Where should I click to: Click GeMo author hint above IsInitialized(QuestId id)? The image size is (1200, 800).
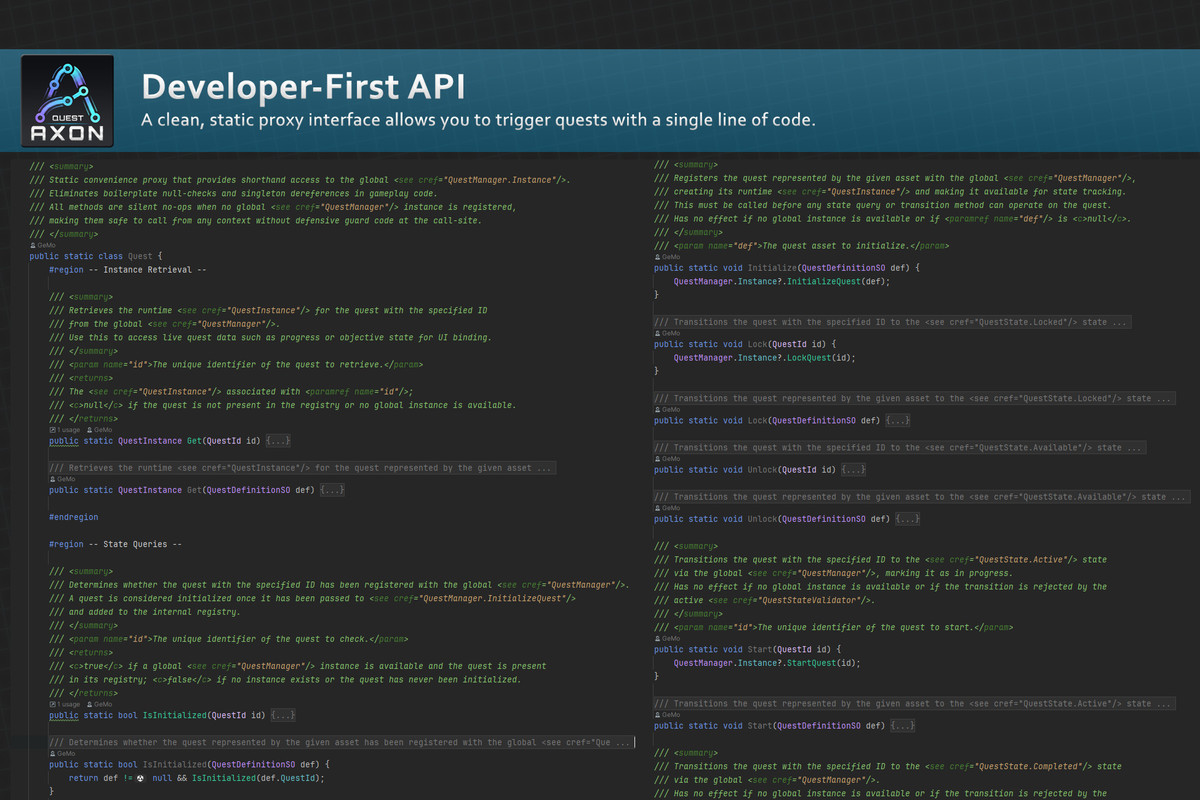click(100, 704)
